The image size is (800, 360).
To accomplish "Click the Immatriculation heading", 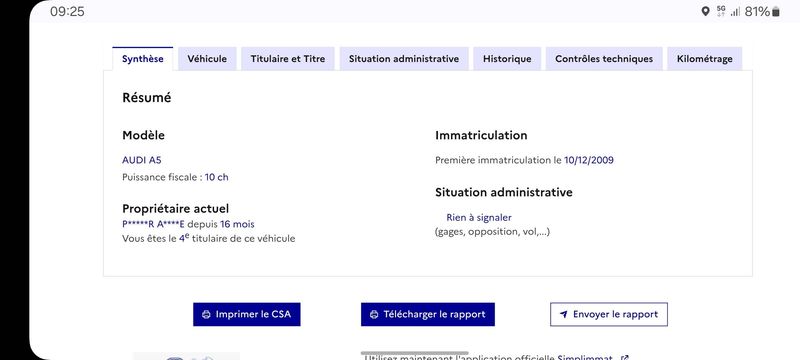I will click(x=481, y=135).
